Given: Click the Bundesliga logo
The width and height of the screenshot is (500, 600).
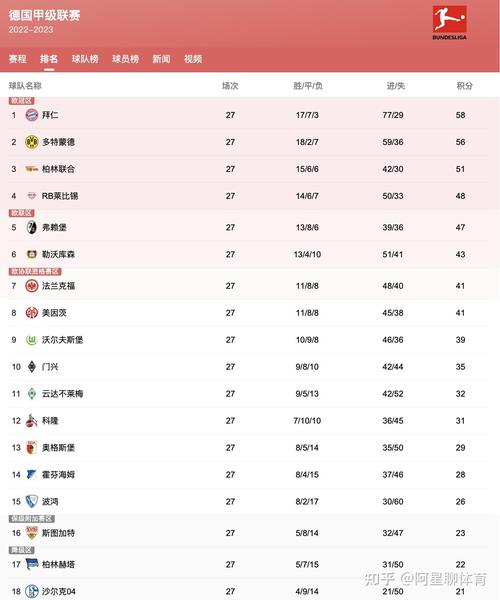Looking at the screenshot, I should click(x=450, y=22).
